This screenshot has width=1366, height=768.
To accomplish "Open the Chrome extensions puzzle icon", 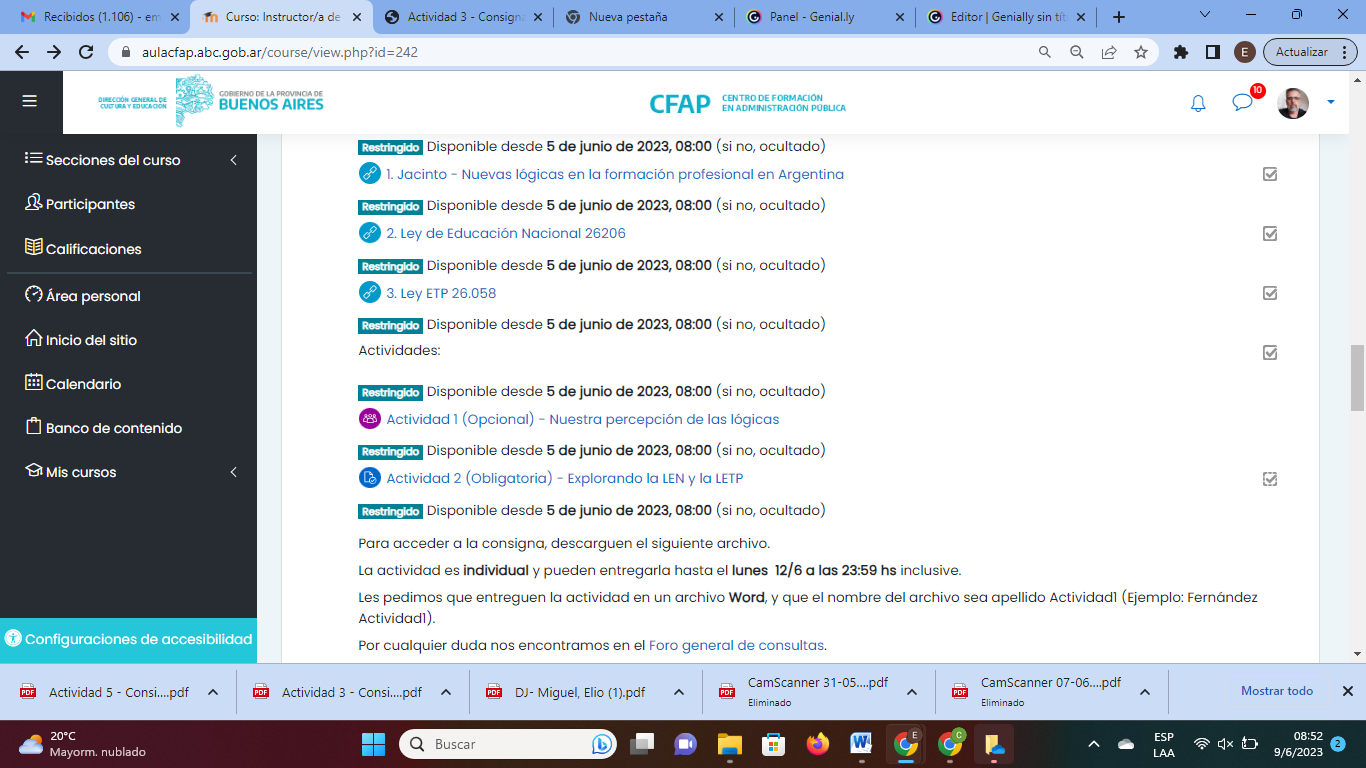I will coord(1181,52).
